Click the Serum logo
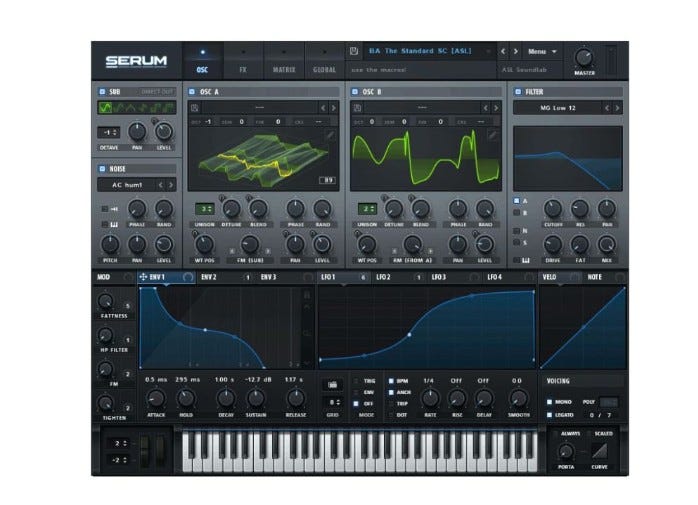 coord(136,61)
